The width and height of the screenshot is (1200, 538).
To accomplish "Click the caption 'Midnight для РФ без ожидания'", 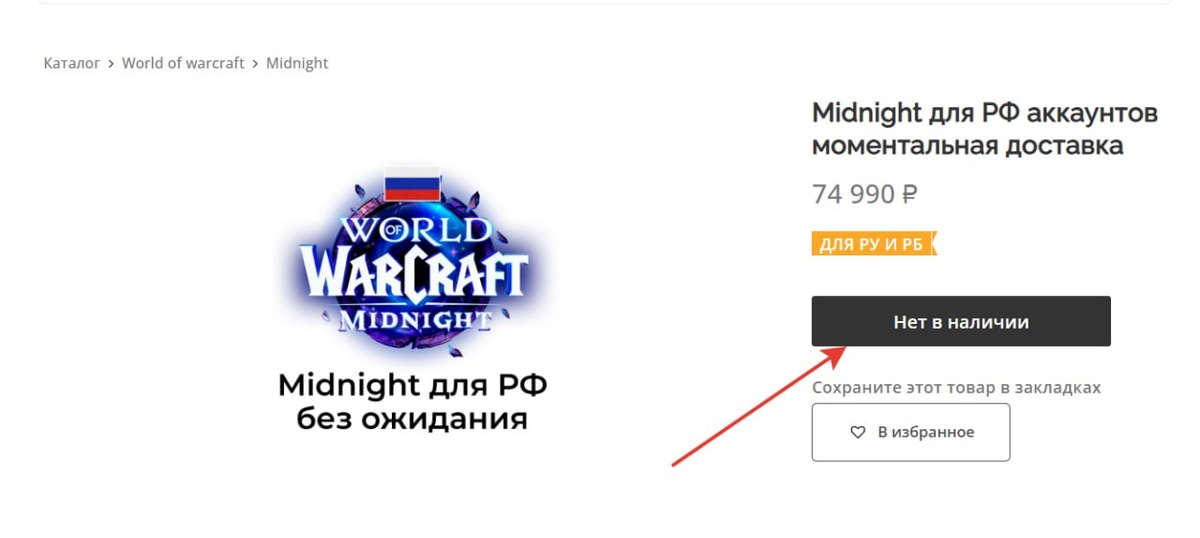I will [412, 401].
